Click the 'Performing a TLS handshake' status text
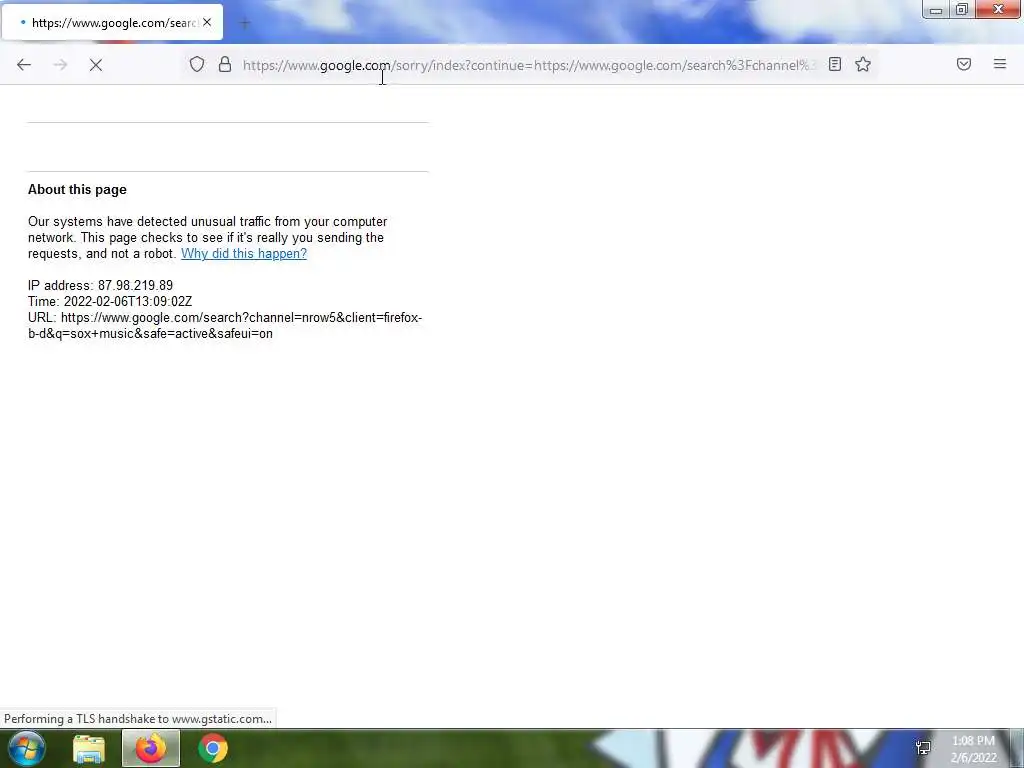The image size is (1024, 768). [138, 718]
